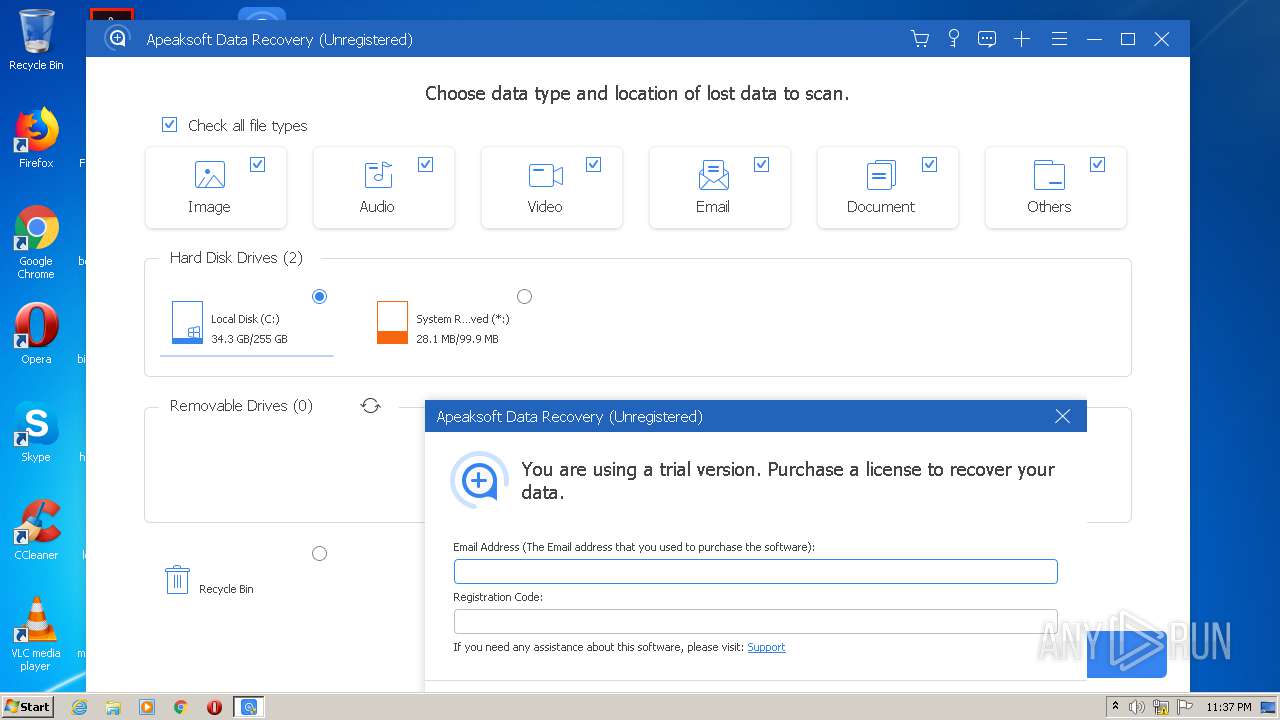Click the volume speaker tray icon
The width and height of the screenshot is (1280, 720).
[1137, 707]
